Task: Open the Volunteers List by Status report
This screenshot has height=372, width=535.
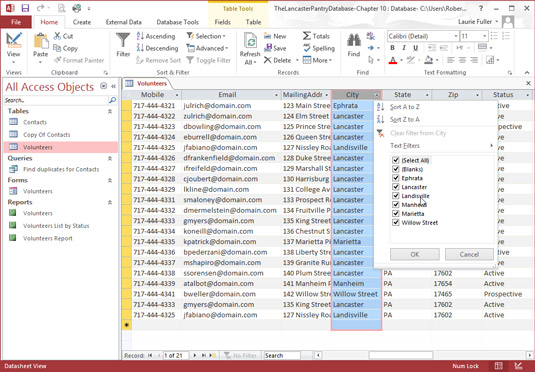Action: (56, 226)
